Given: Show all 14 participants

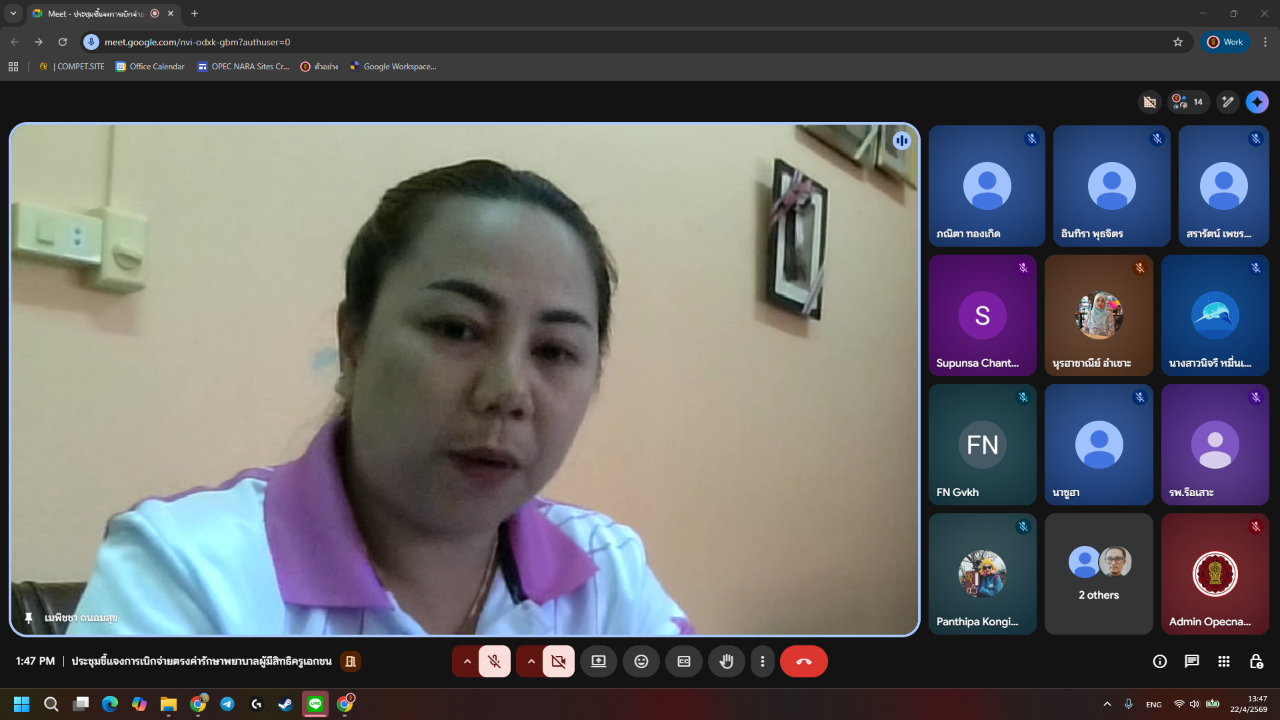Looking at the screenshot, I should point(1188,102).
